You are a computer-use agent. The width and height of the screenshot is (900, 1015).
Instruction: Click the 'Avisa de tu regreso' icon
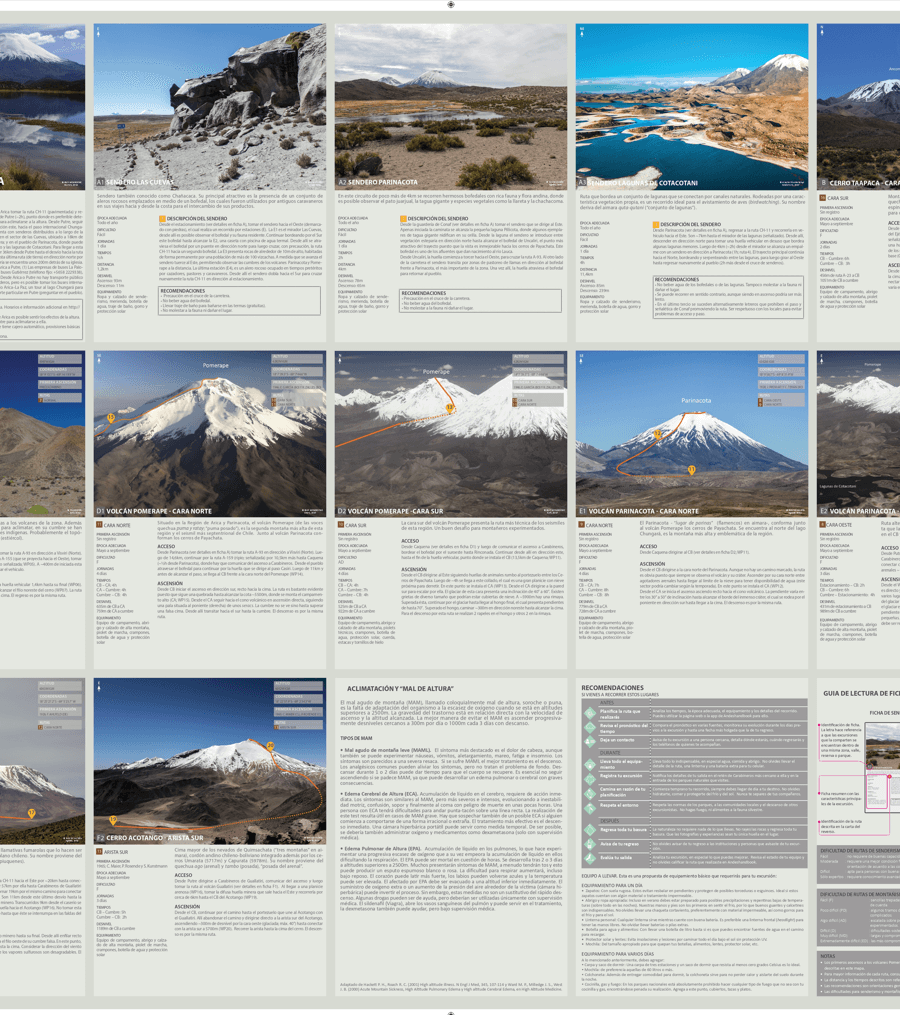click(x=590, y=845)
